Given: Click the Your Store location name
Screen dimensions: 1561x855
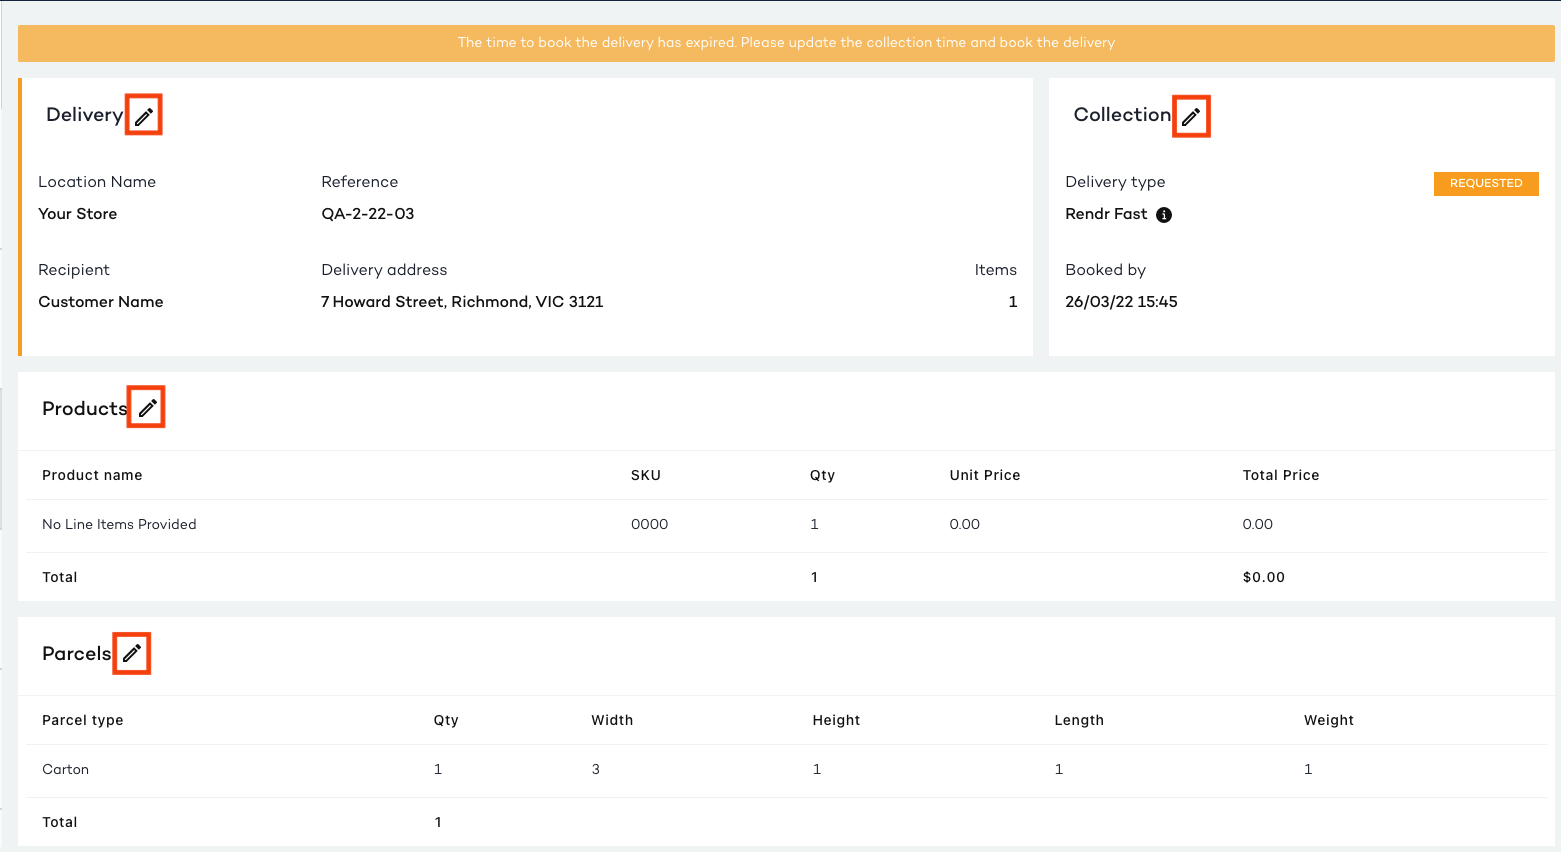Looking at the screenshot, I should click(77, 214).
